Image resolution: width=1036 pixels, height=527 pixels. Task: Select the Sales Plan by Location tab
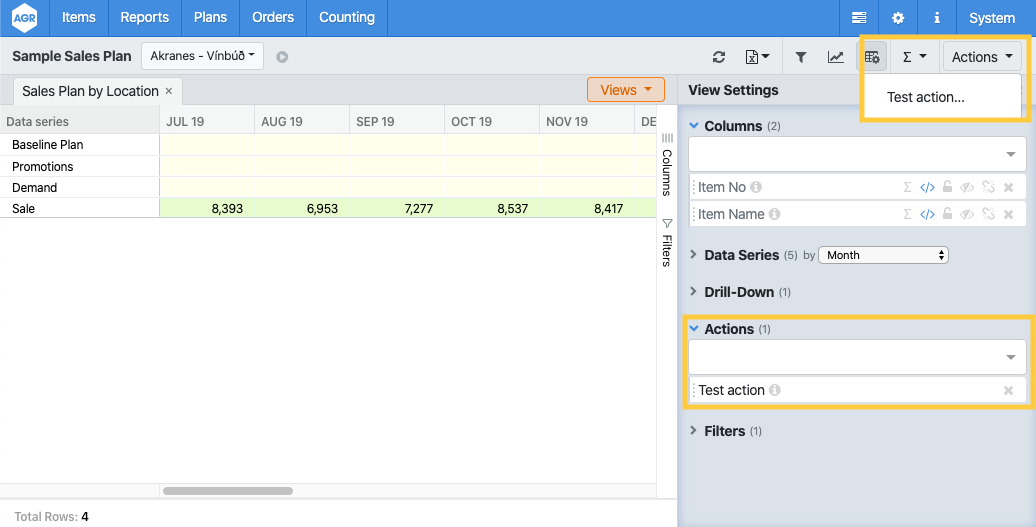[x=91, y=91]
